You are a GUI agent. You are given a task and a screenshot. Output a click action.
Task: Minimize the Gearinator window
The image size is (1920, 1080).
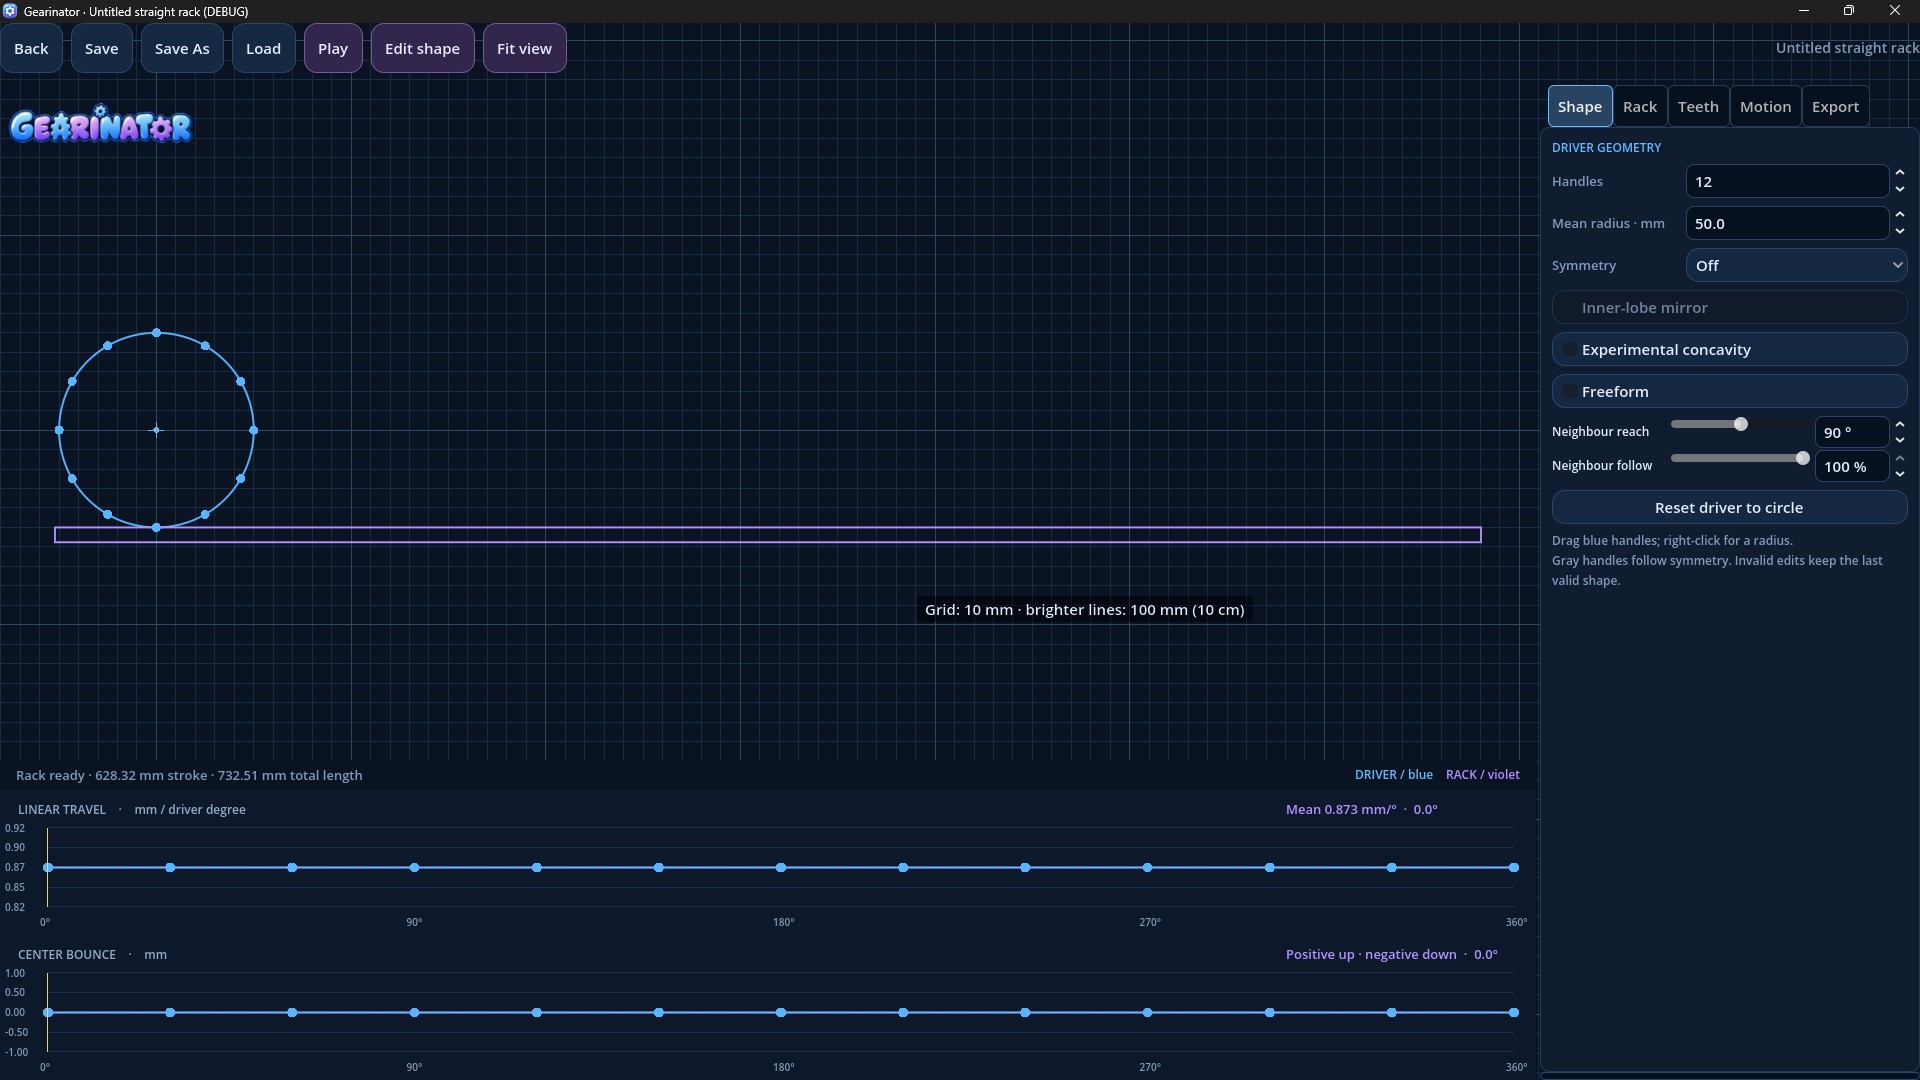point(1804,11)
